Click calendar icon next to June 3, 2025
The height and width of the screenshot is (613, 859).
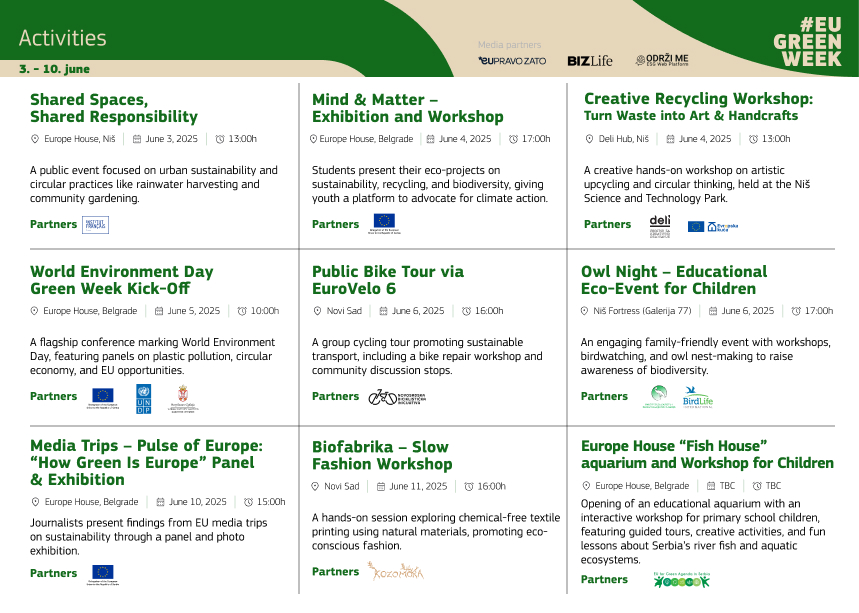pos(137,139)
